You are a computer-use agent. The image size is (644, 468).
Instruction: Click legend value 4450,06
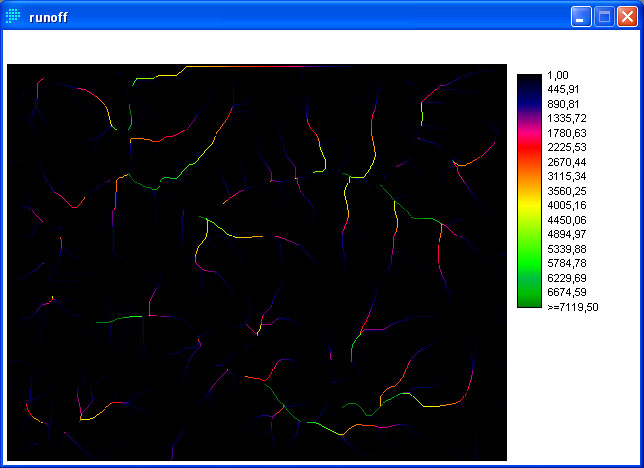tap(567, 220)
